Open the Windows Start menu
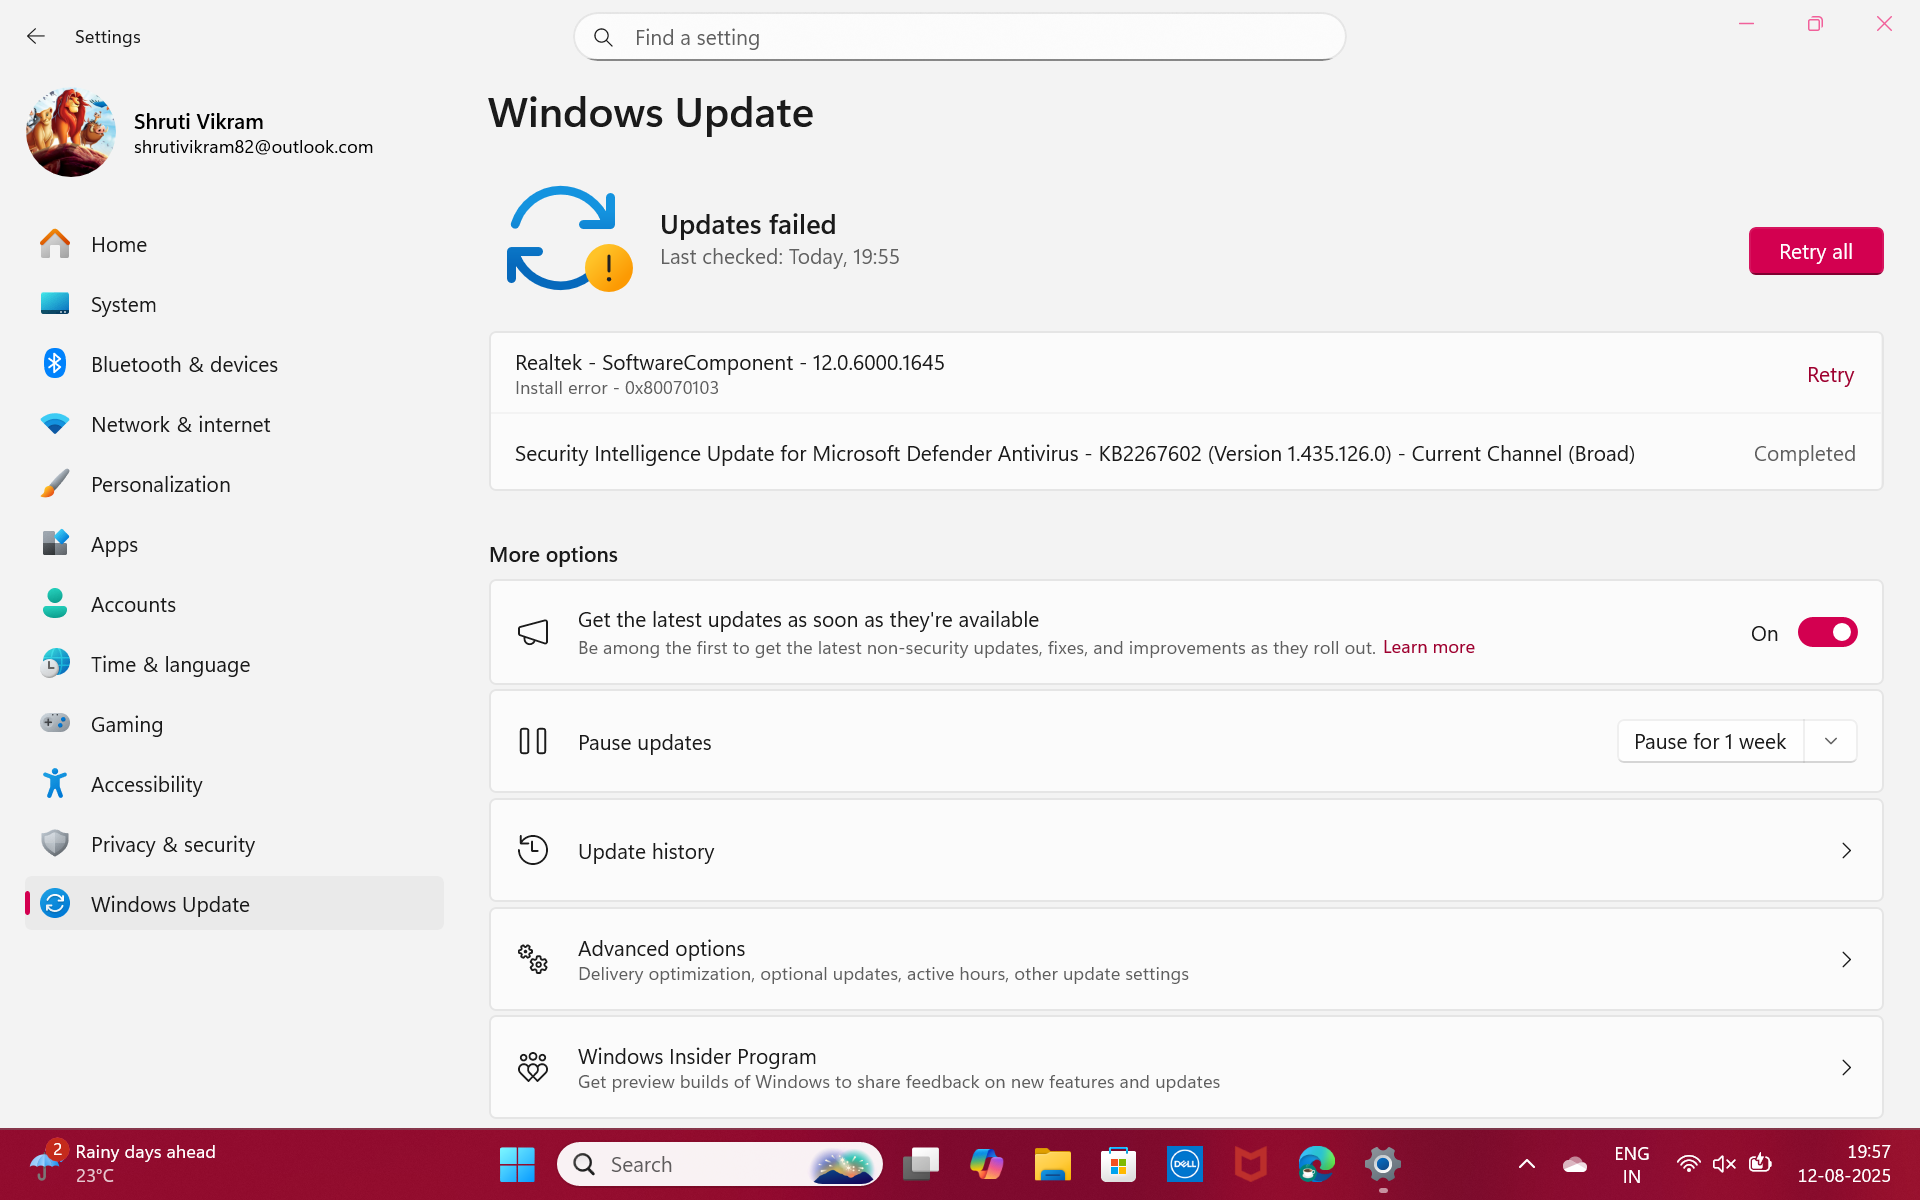Viewport: 1920px width, 1200px height. click(517, 1164)
